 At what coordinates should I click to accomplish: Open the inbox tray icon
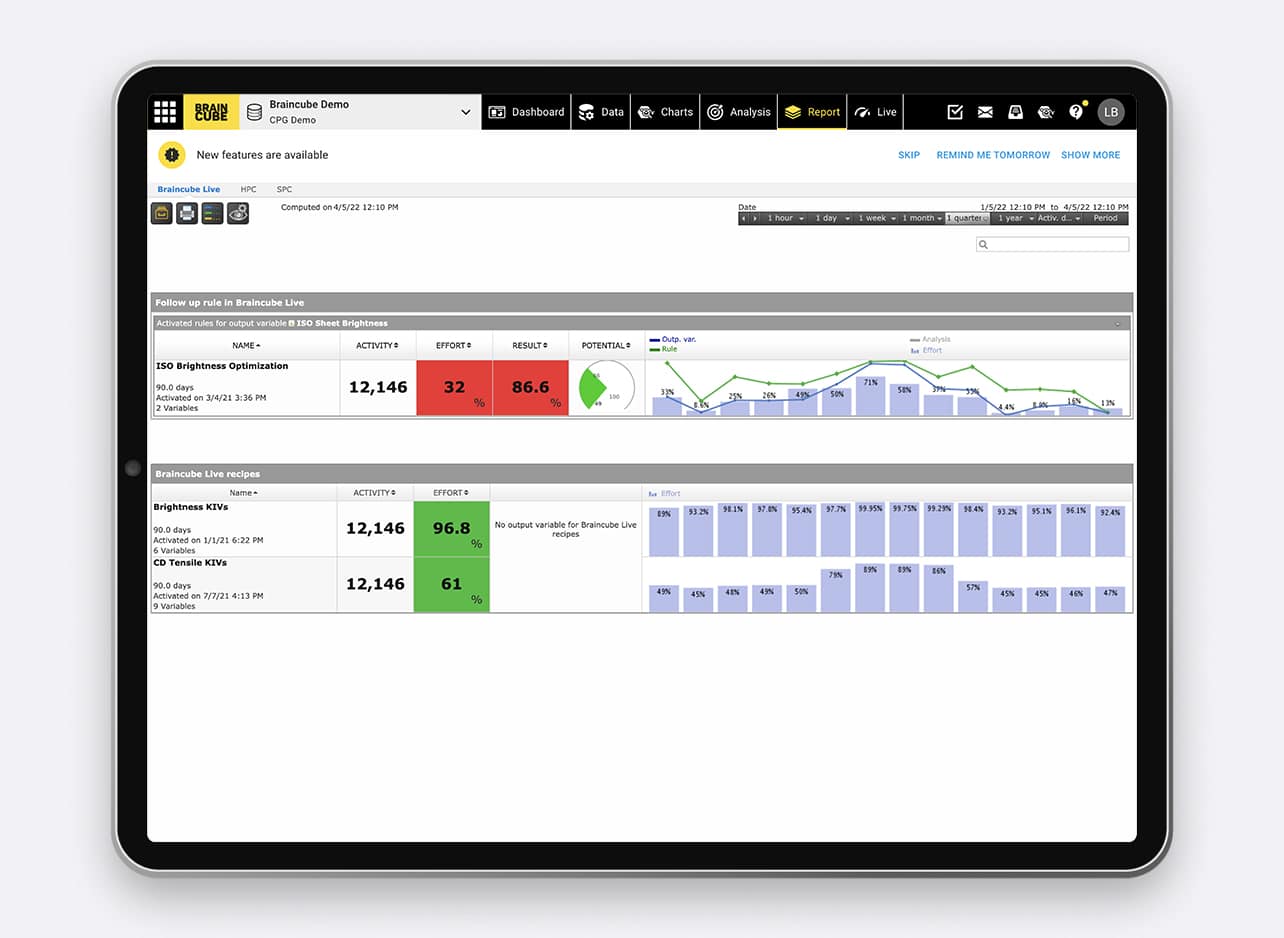point(1015,112)
